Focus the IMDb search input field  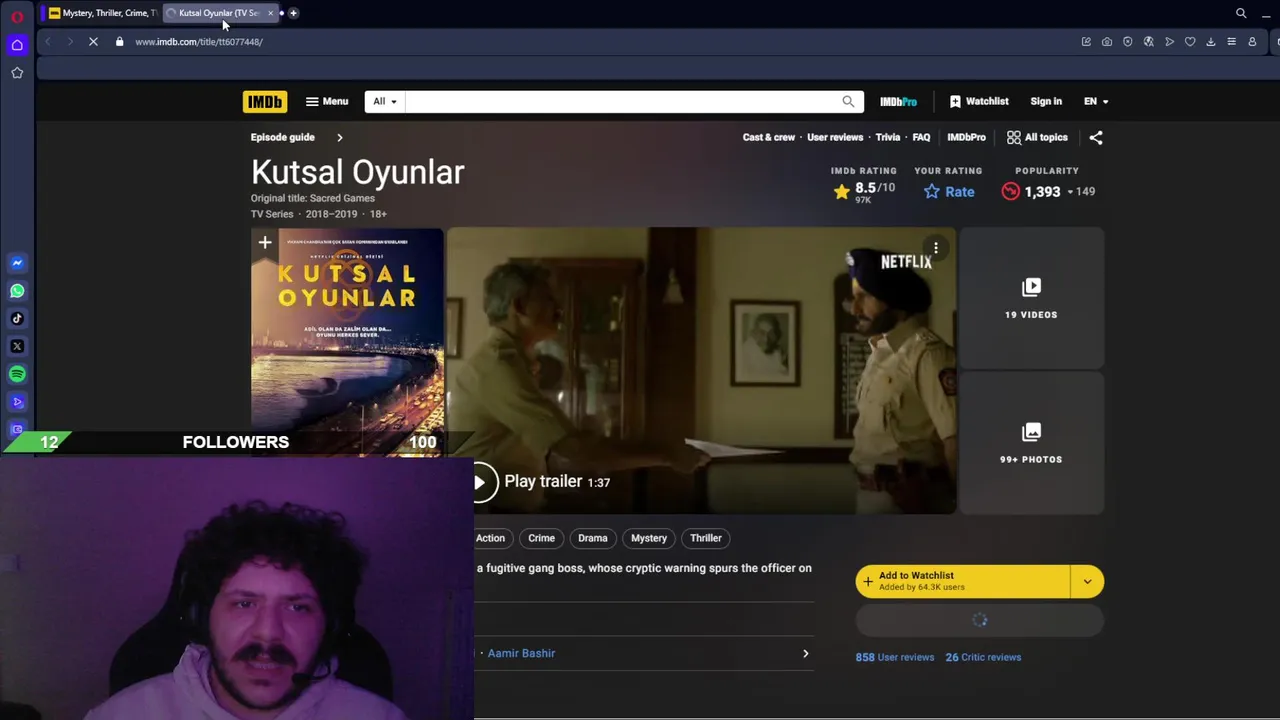[x=622, y=101]
